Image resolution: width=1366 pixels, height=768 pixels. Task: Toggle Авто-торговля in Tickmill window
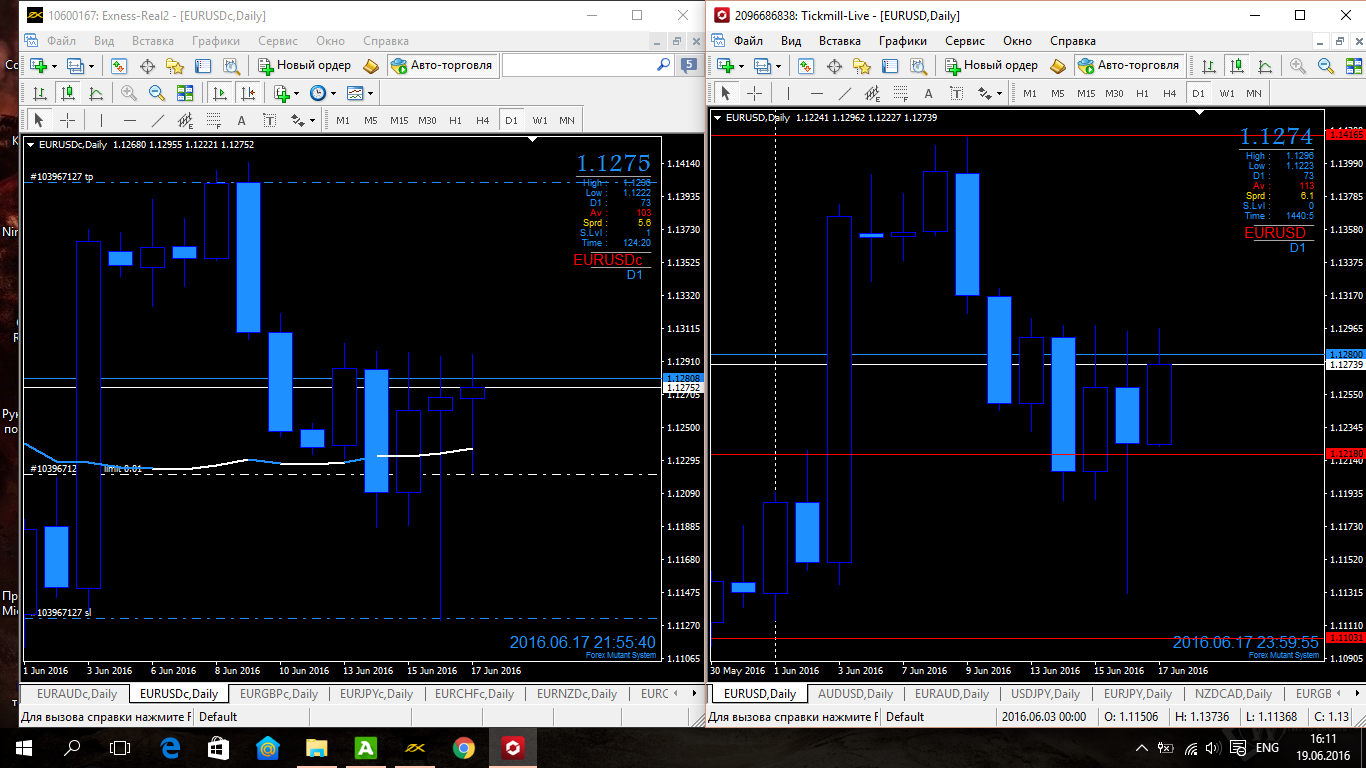(1128, 65)
